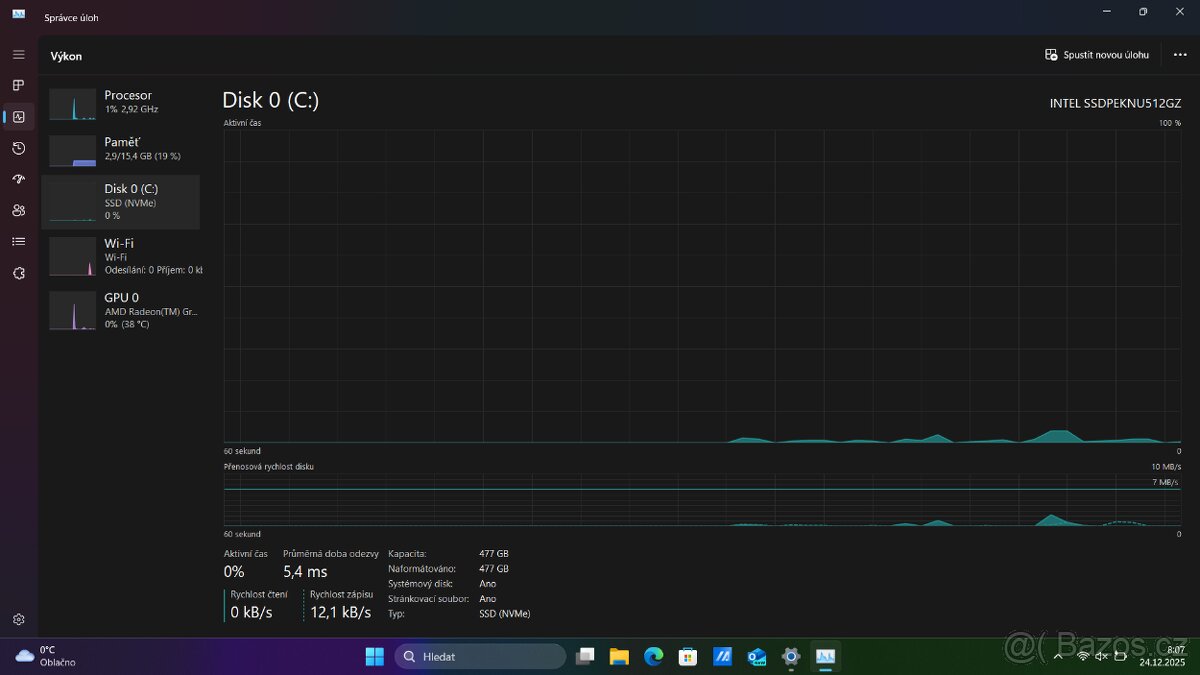Open Microsoft Store from the taskbar

pyautogui.click(x=687, y=656)
